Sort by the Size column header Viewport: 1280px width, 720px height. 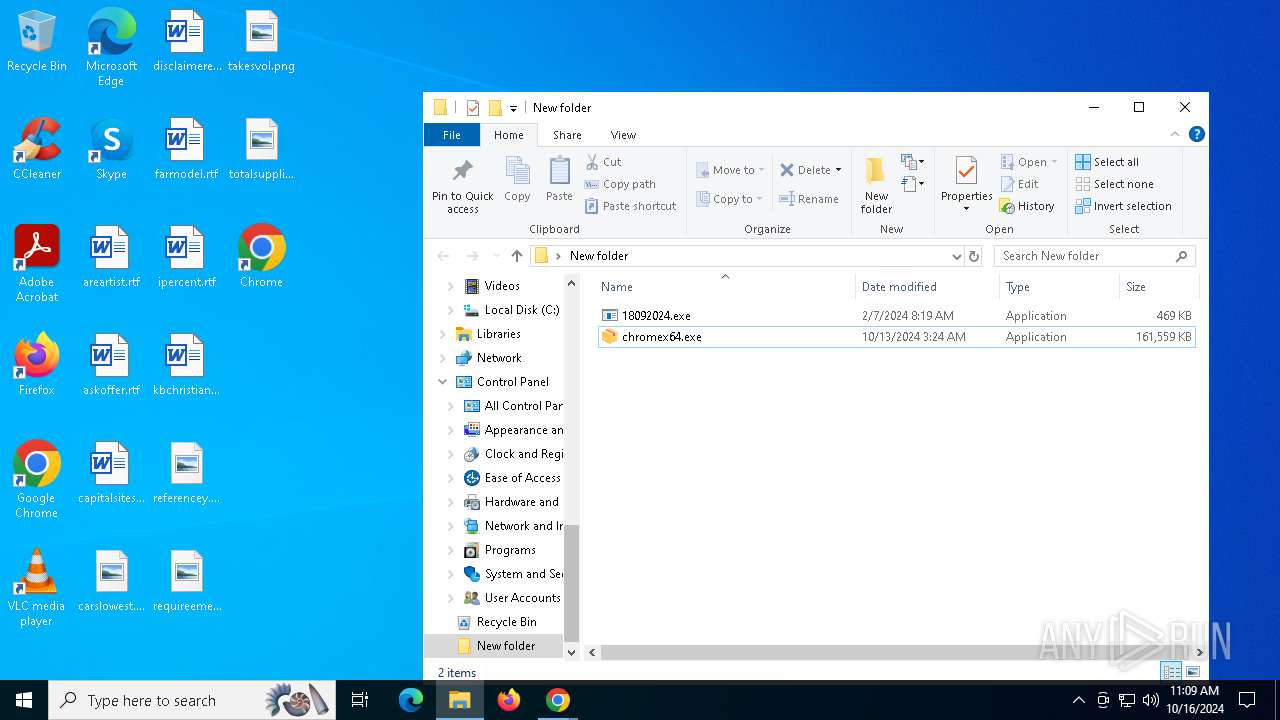(1158, 287)
